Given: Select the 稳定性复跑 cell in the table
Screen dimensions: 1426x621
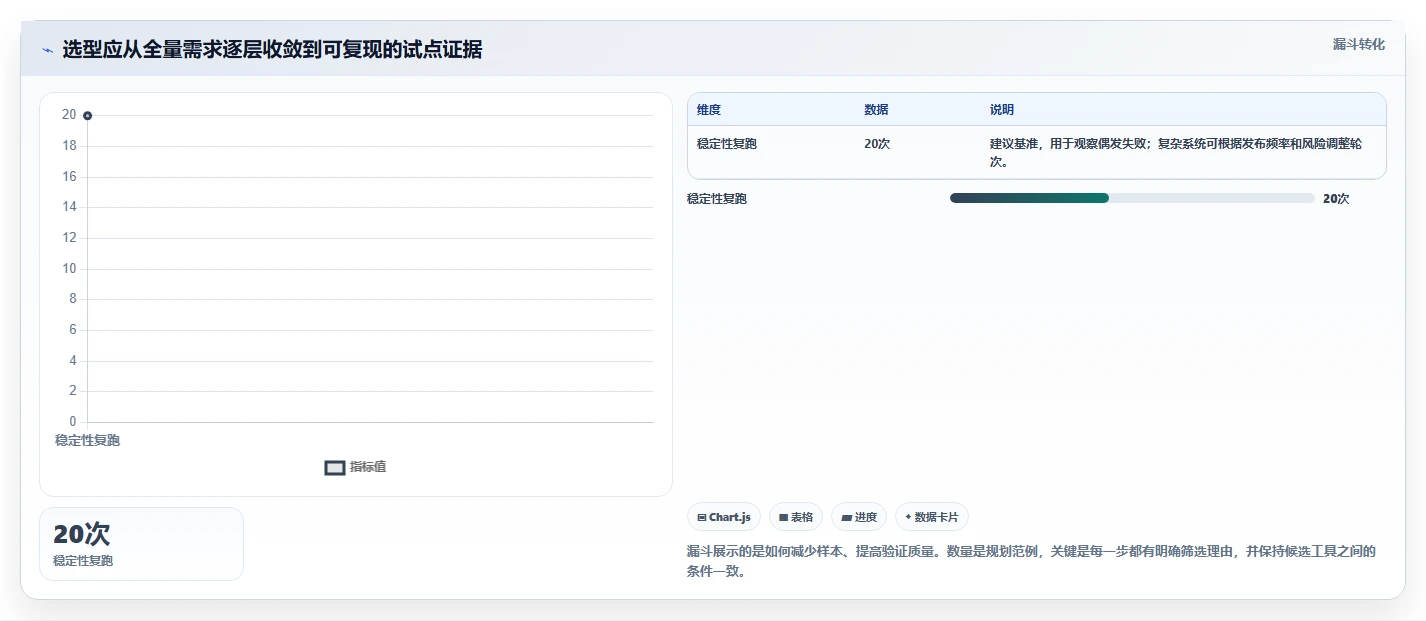Looking at the screenshot, I should tap(727, 144).
